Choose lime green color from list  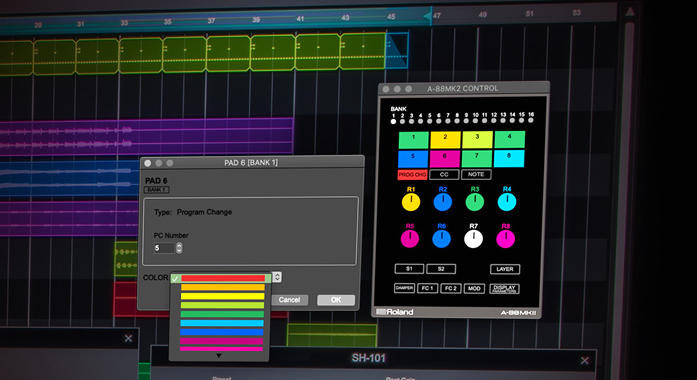(x=222, y=305)
